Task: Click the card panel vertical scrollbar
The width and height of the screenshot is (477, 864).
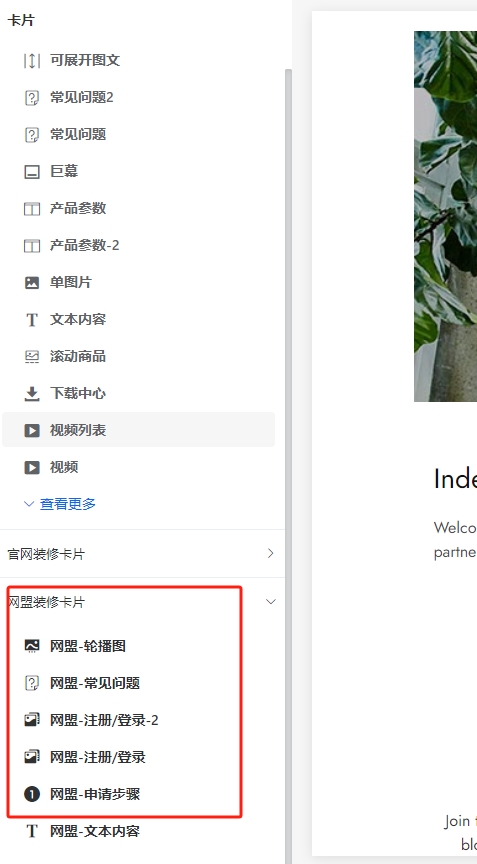Action: (x=288, y=466)
